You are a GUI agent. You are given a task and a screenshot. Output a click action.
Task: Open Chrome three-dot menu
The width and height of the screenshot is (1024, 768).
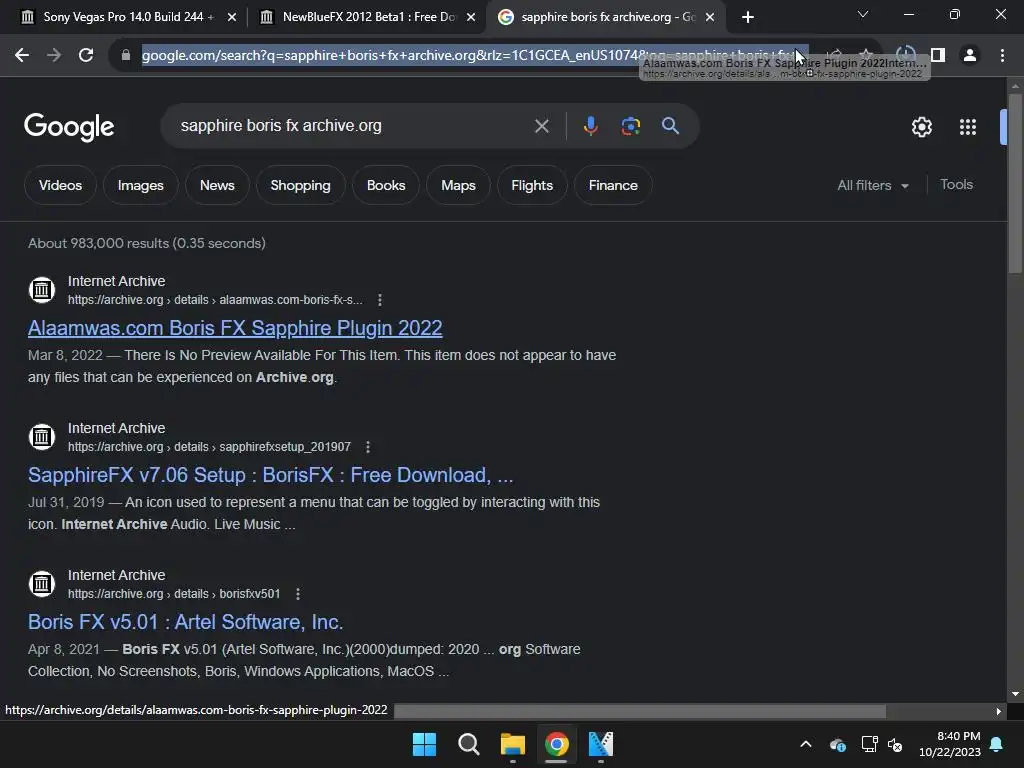point(1002,56)
